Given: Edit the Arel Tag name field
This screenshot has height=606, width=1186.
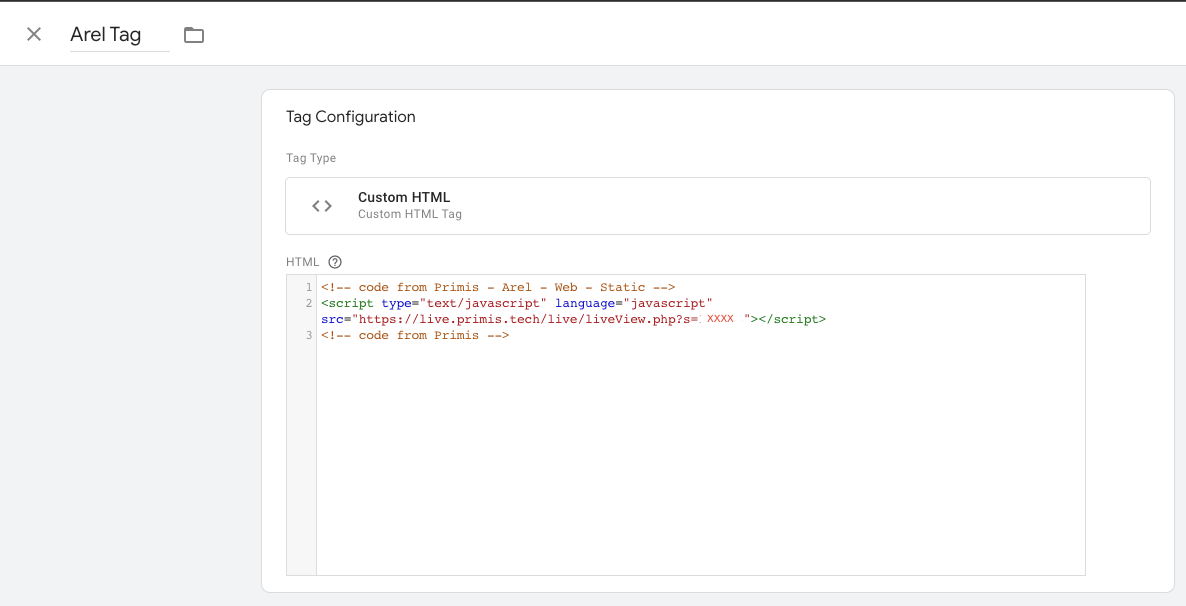Looking at the screenshot, I should (120, 35).
